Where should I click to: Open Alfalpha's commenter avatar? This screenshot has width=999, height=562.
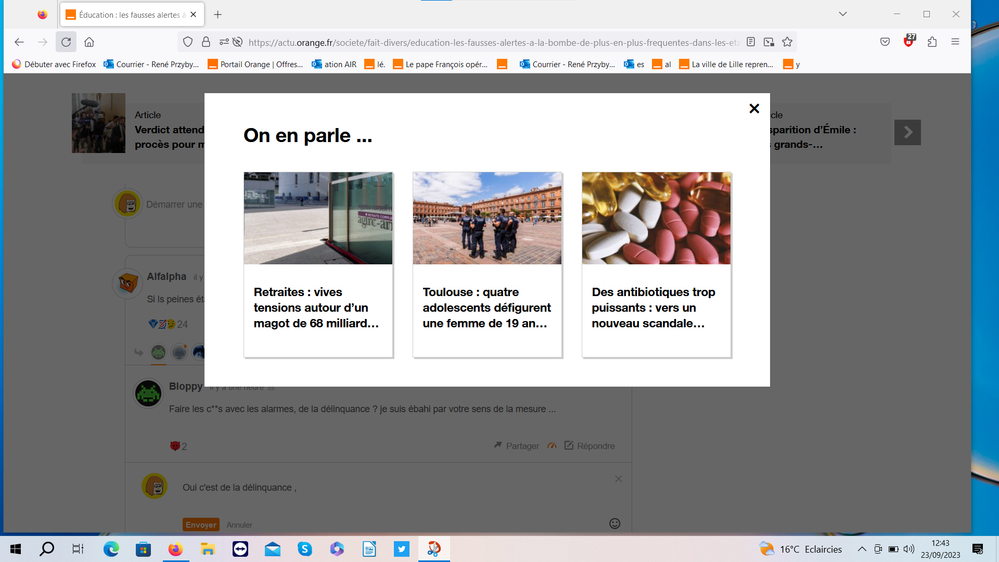pos(127,282)
